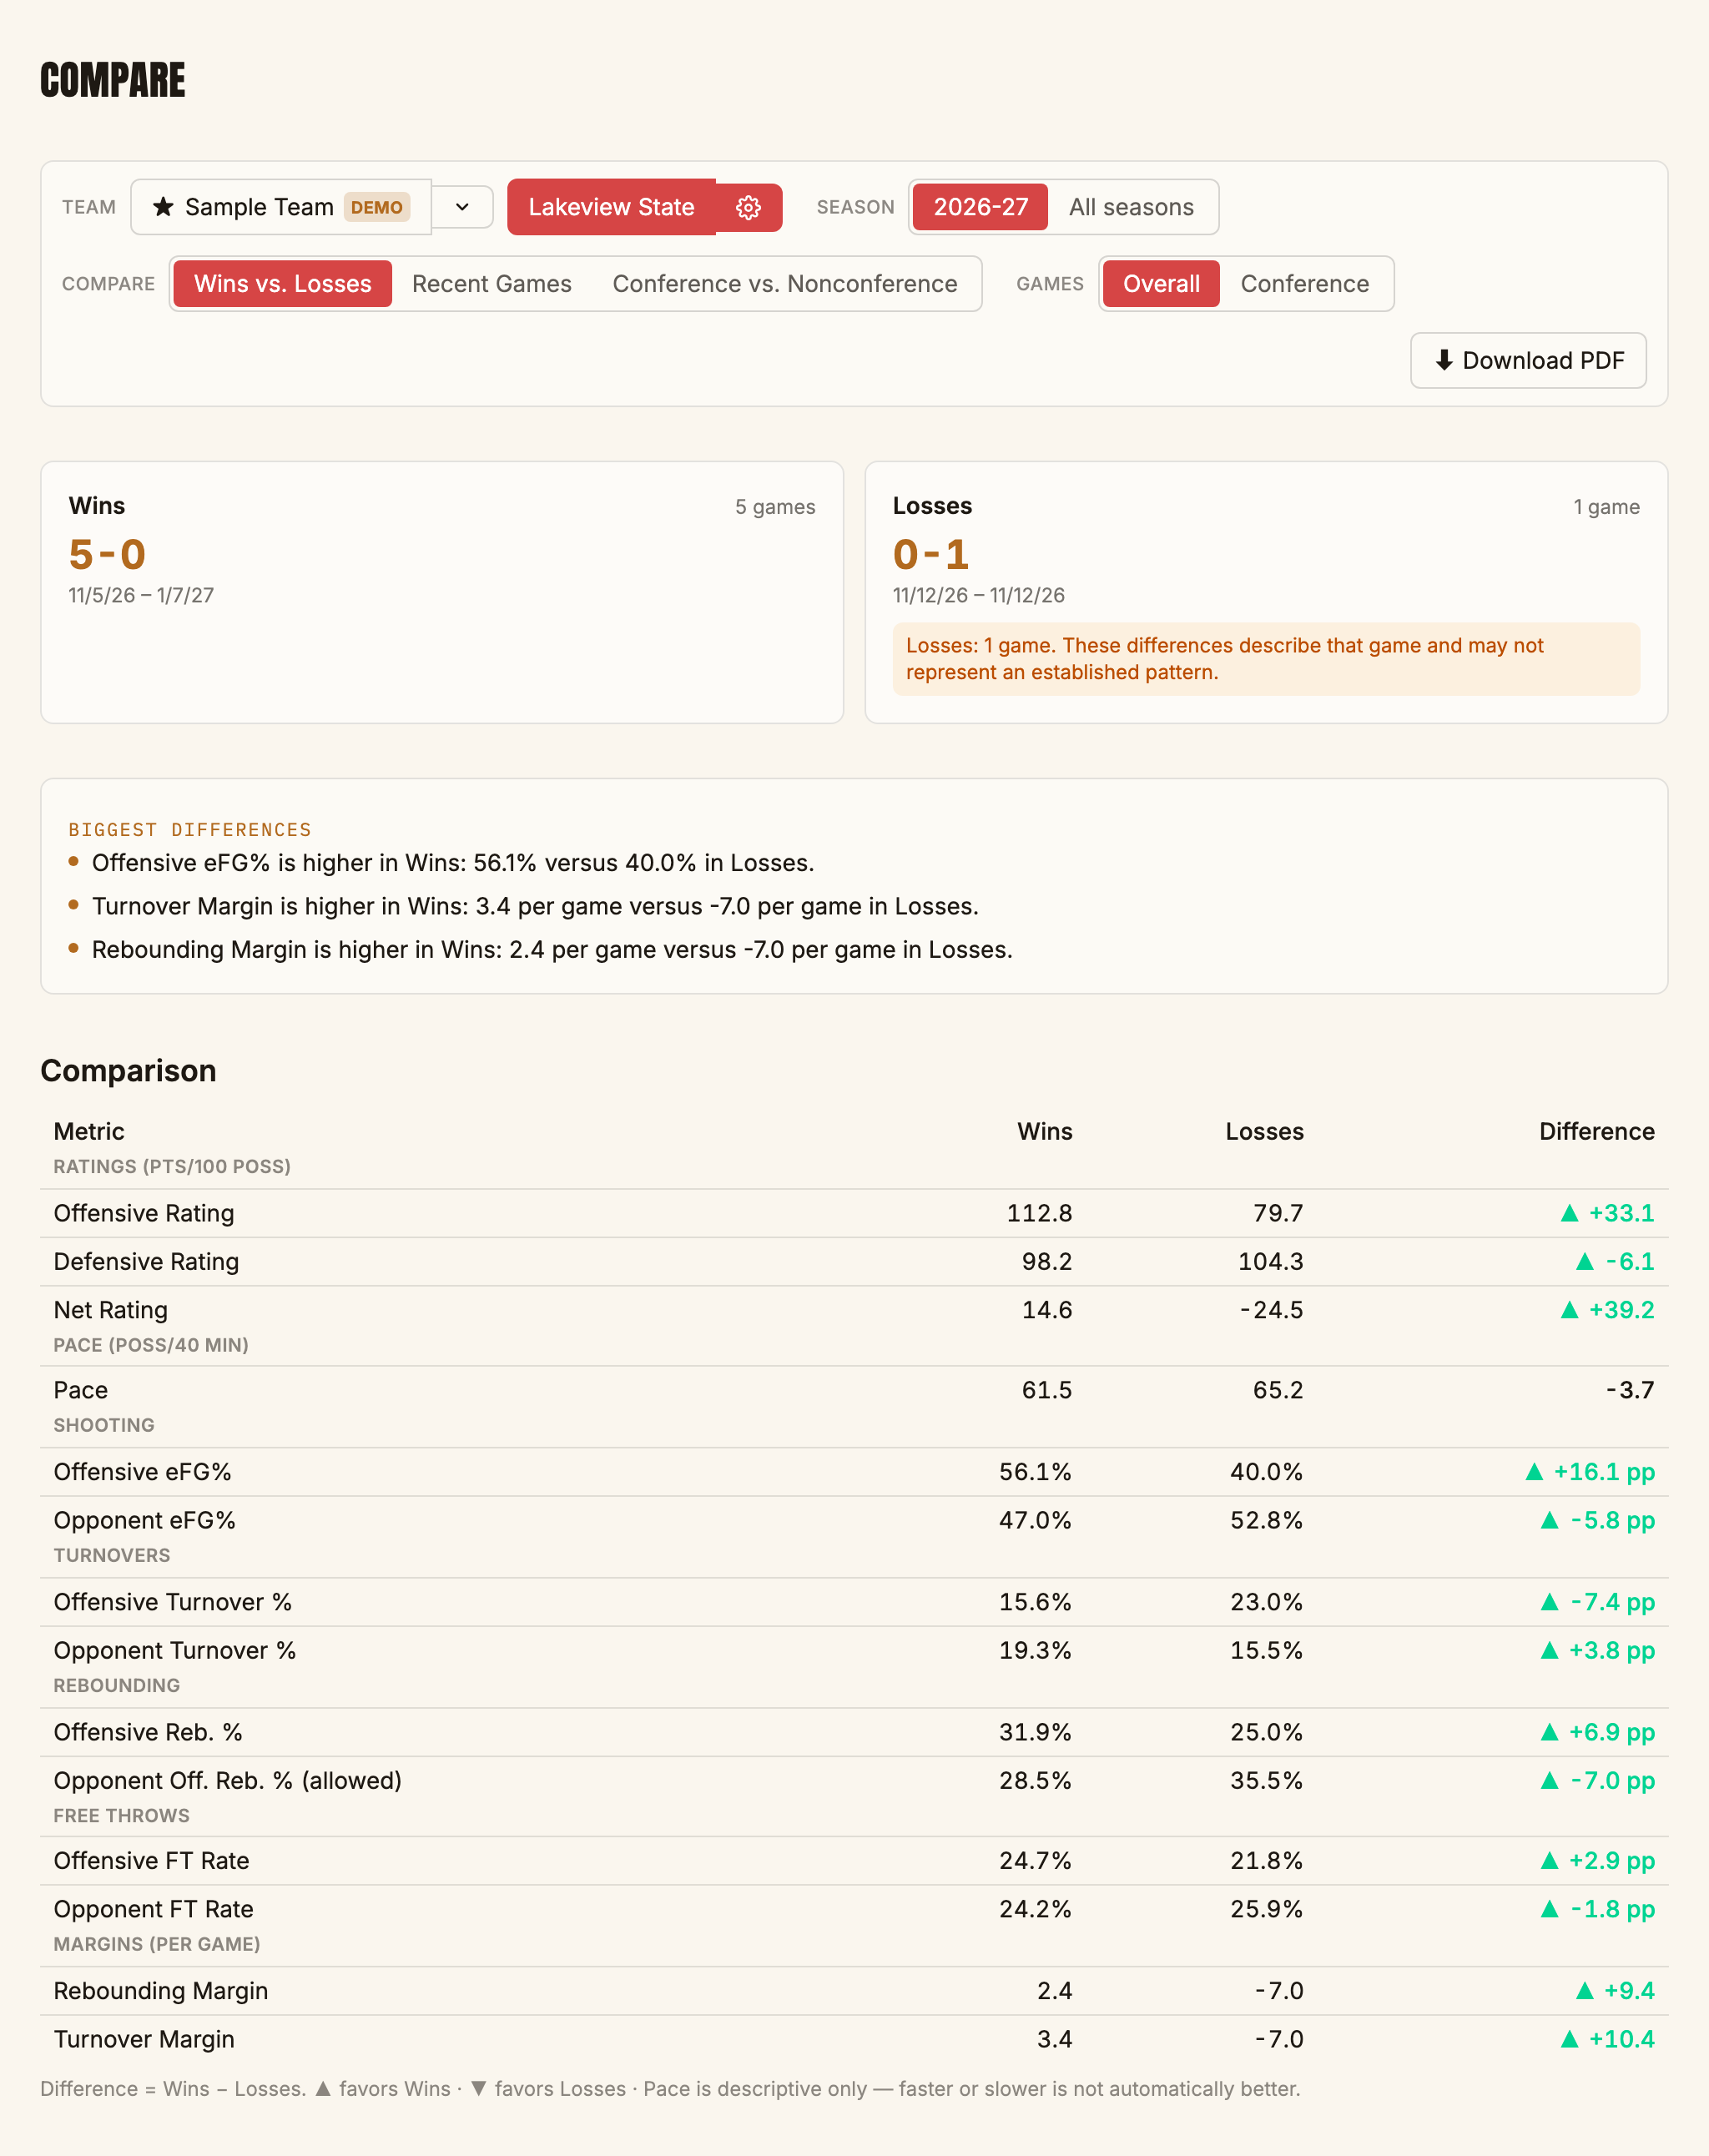Image resolution: width=1709 pixels, height=2156 pixels.
Task: Click the DEMO badge on Sample Team
Action: pos(377,207)
